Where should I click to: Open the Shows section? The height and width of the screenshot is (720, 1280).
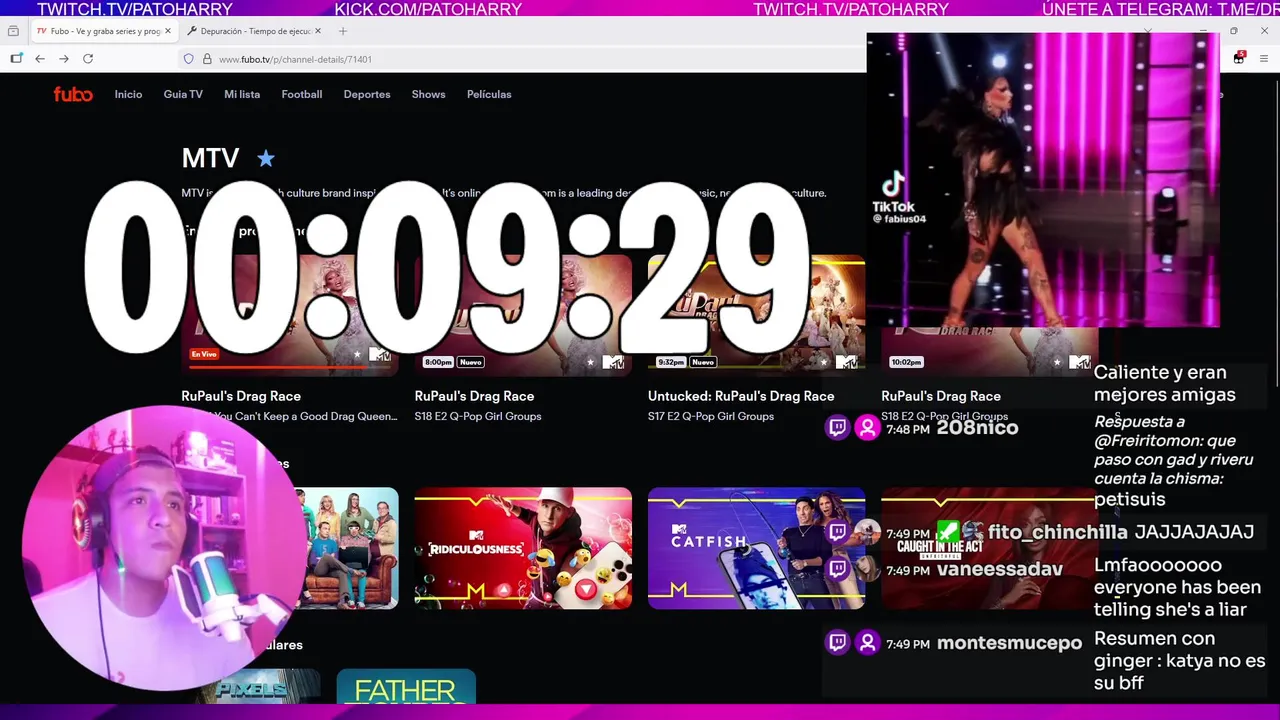(428, 94)
